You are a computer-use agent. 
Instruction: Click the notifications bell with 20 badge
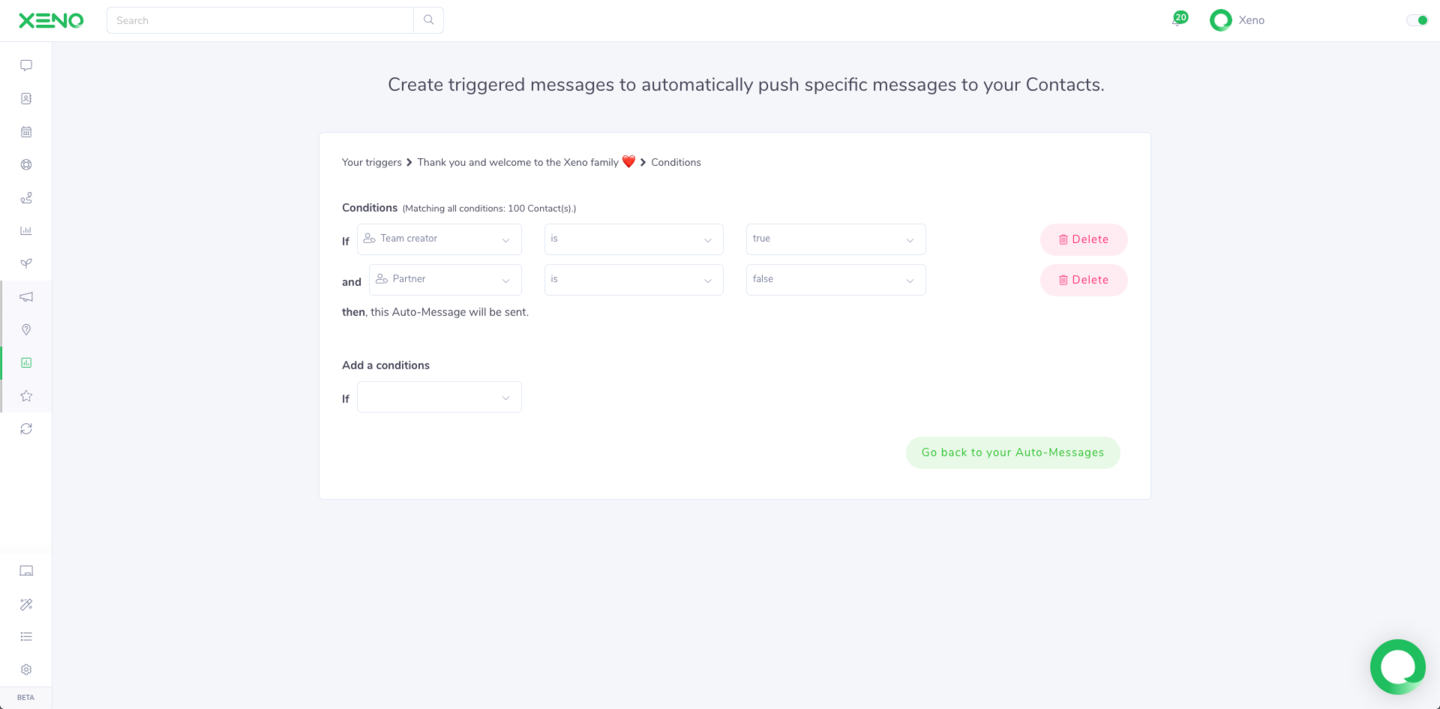(1178, 20)
